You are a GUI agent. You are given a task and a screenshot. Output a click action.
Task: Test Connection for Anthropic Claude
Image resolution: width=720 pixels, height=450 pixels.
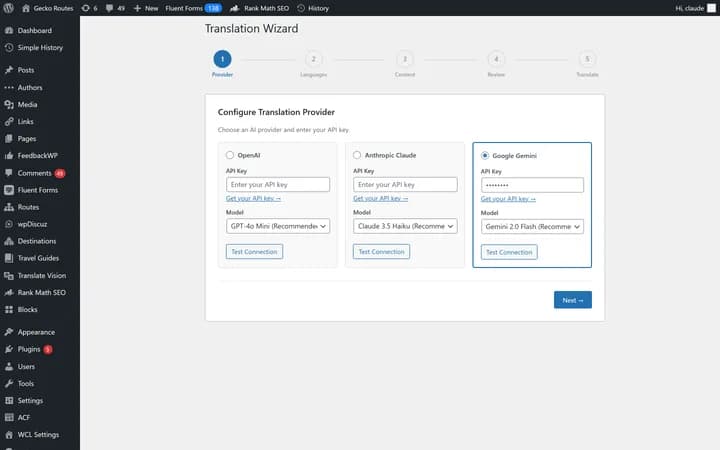point(382,252)
